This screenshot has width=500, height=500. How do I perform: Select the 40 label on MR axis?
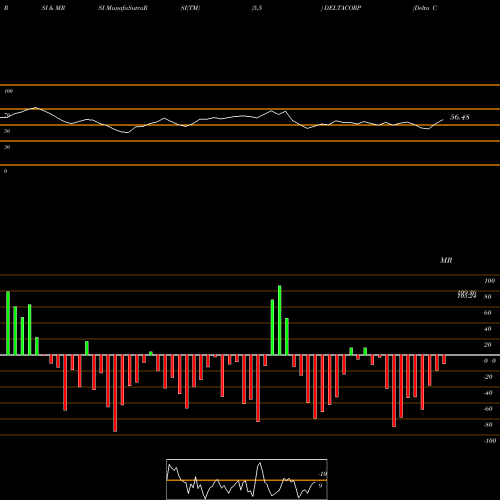click(x=488, y=329)
